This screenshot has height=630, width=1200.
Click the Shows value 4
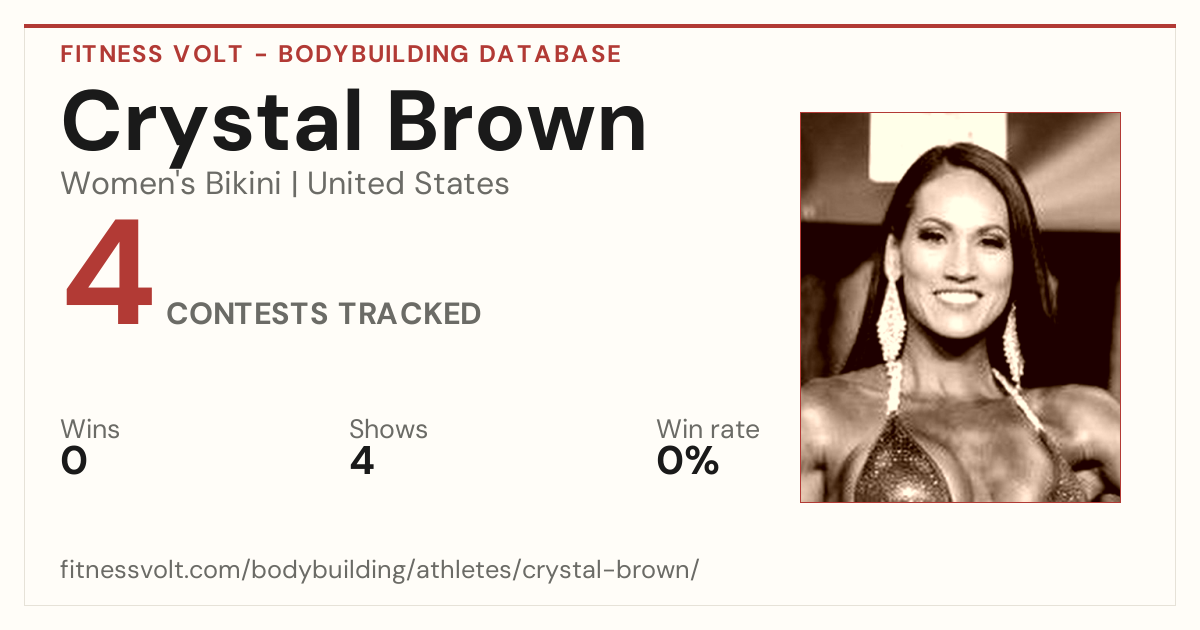(x=362, y=461)
